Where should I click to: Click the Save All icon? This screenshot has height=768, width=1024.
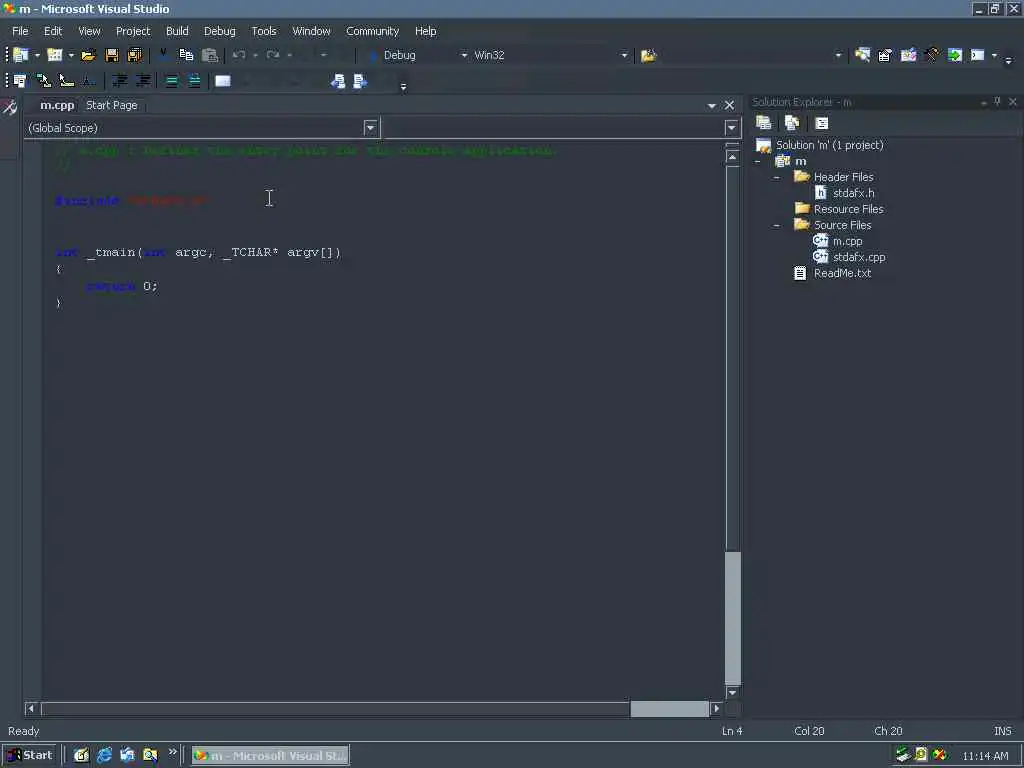pyautogui.click(x=135, y=56)
